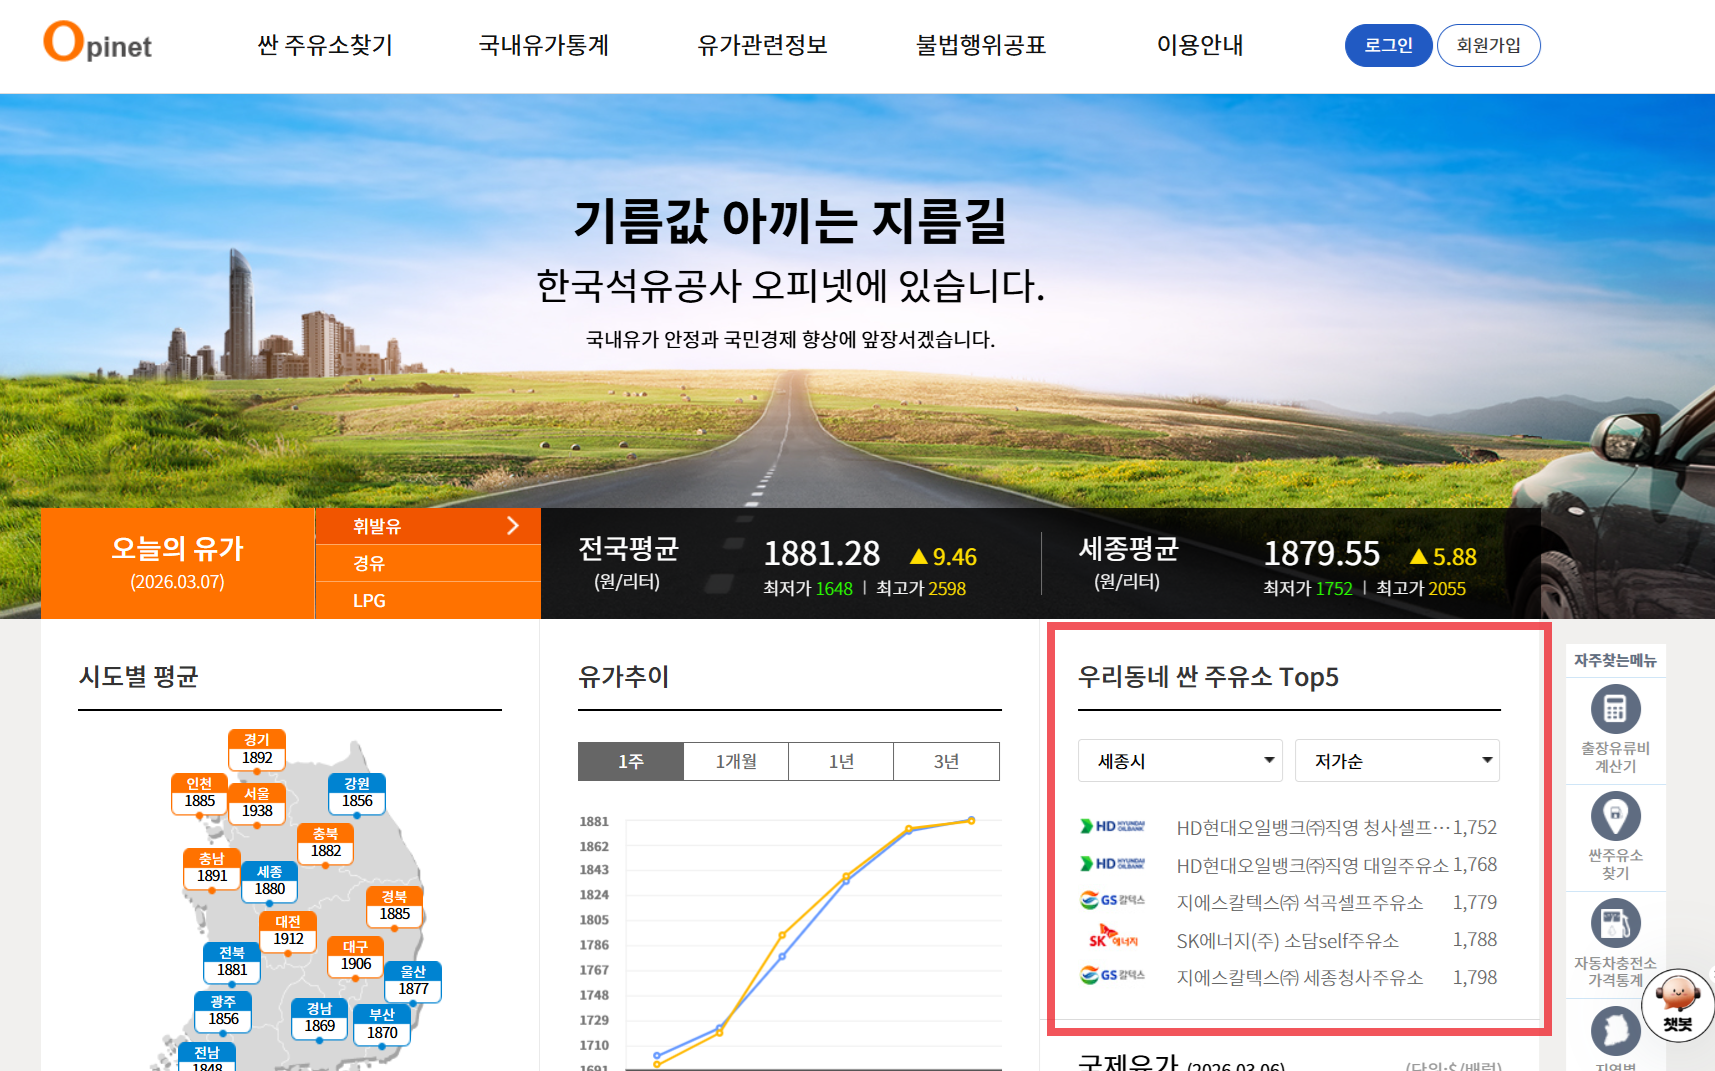This screenshot has width=1715, height=1071.
Task: Open the 싼주유소 찾기 location pin icon
Action: tap(1615, 816)
